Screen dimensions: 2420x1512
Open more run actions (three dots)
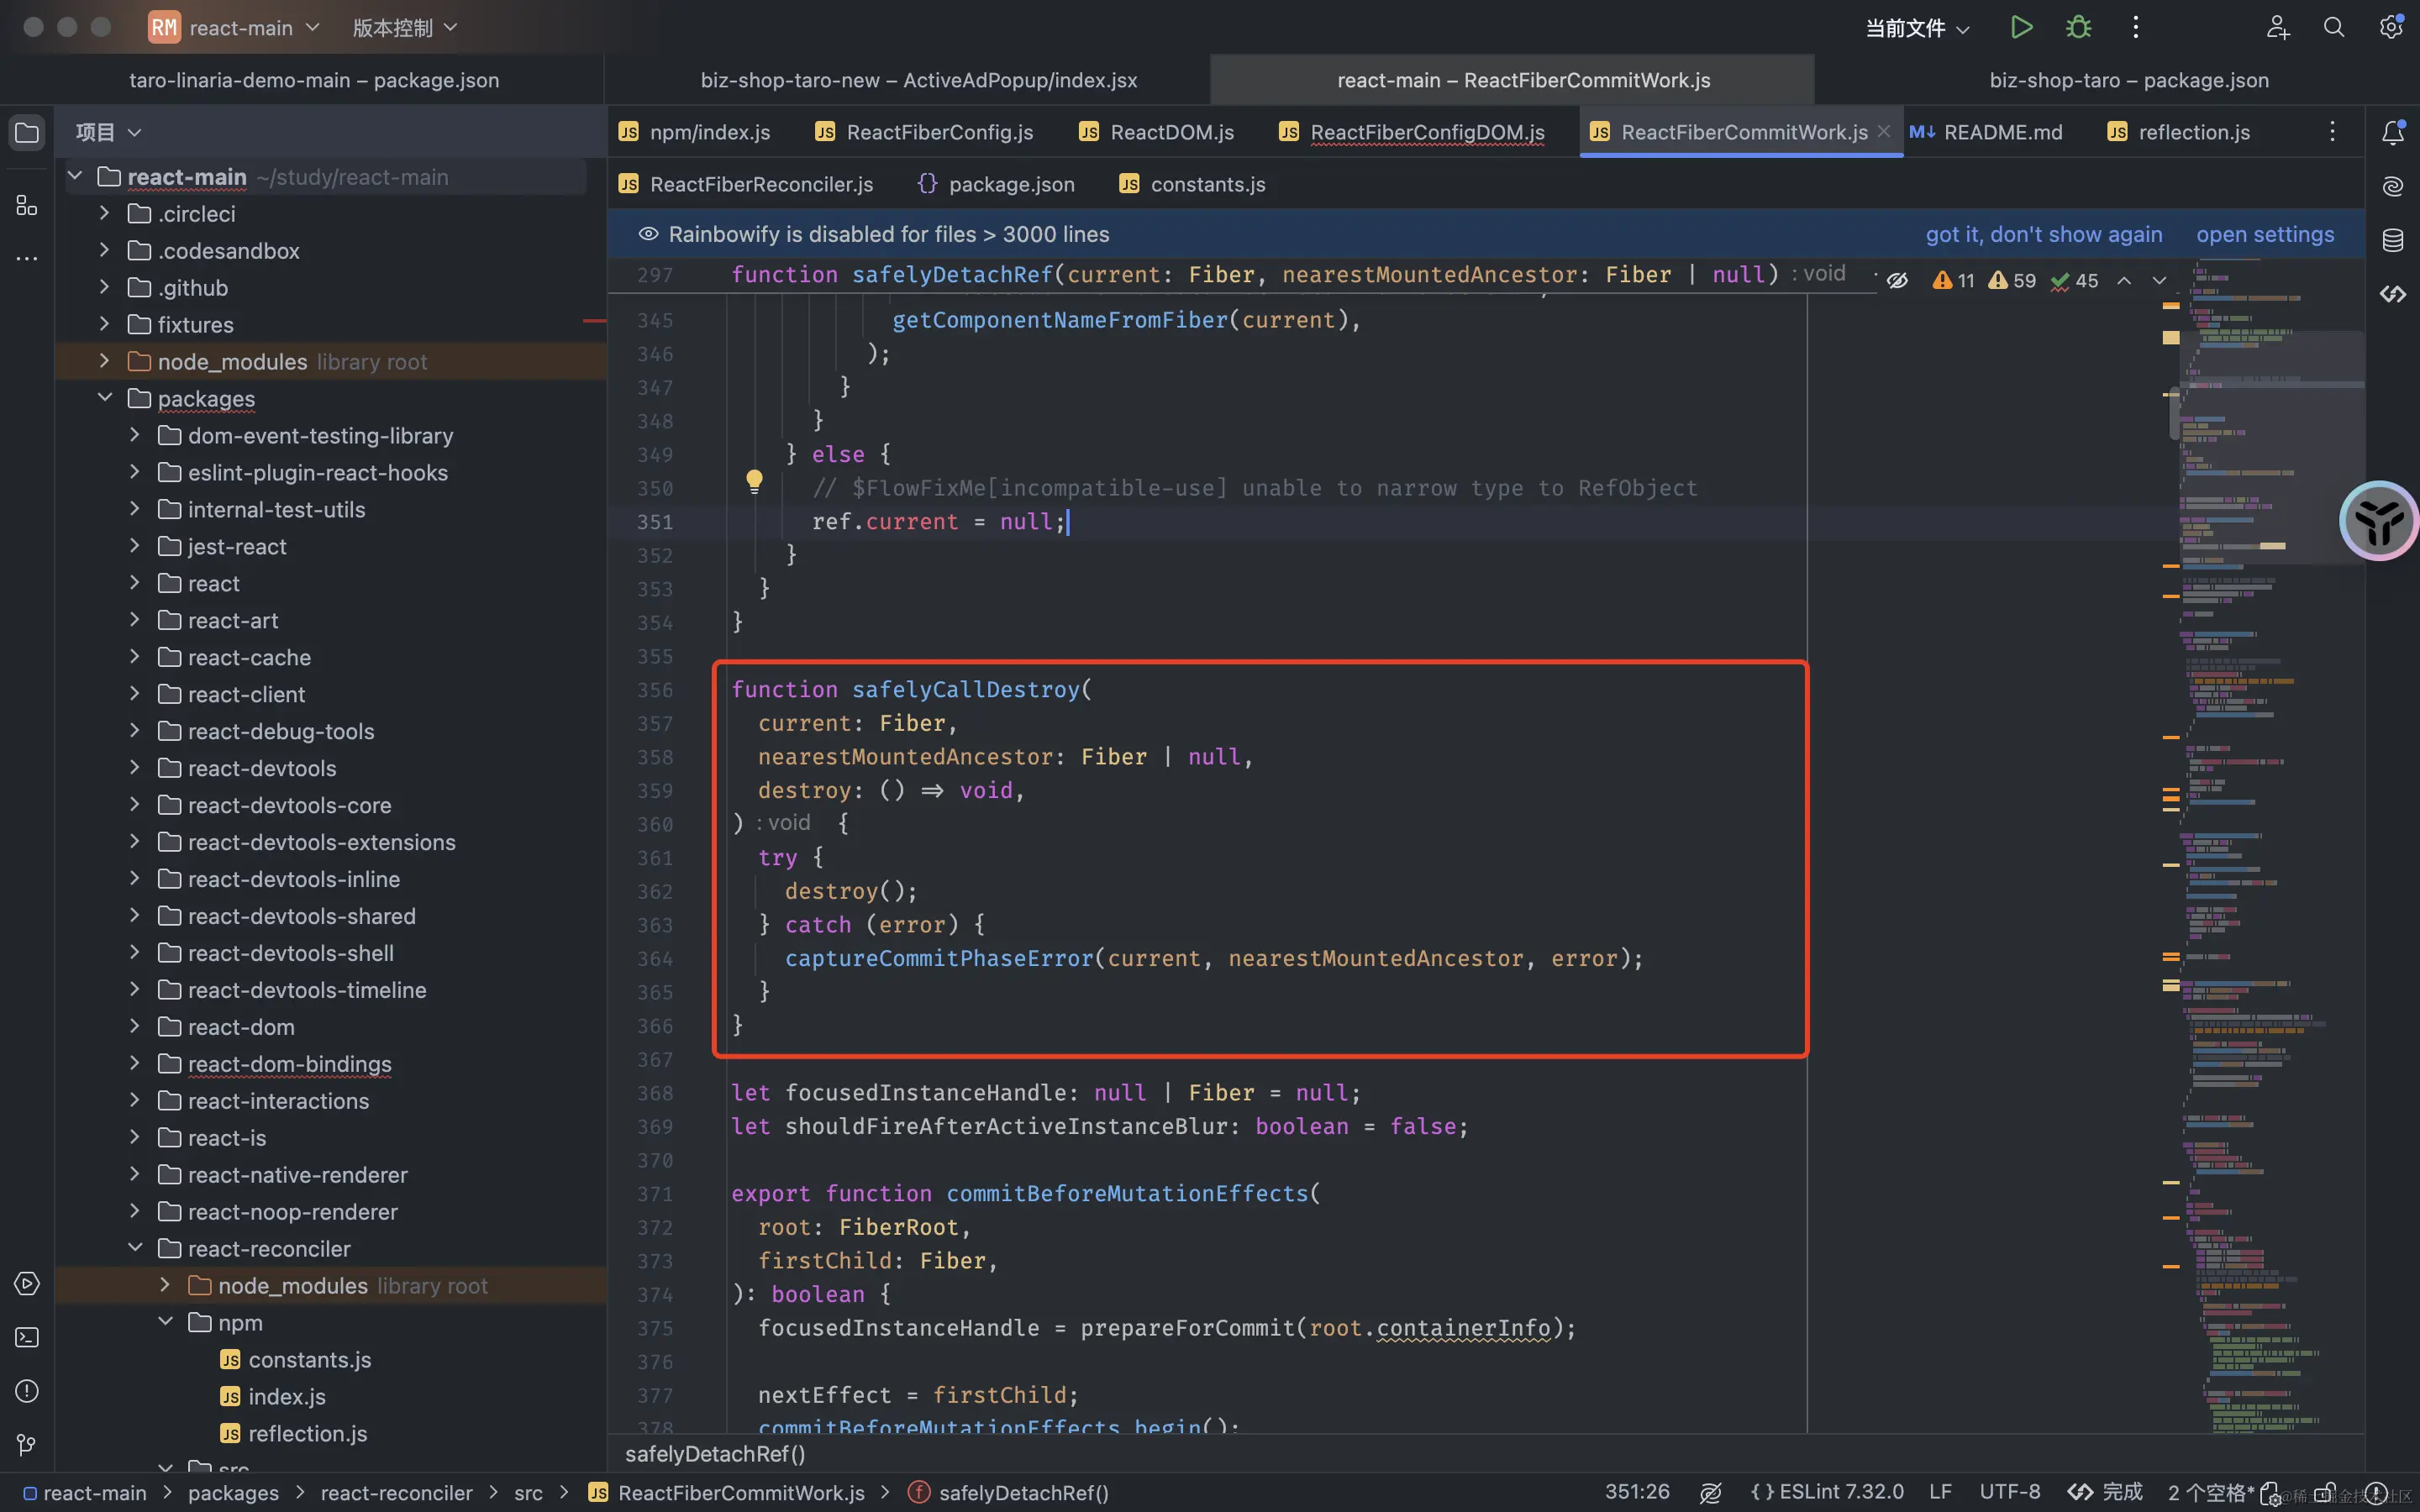coord(2135,27)
